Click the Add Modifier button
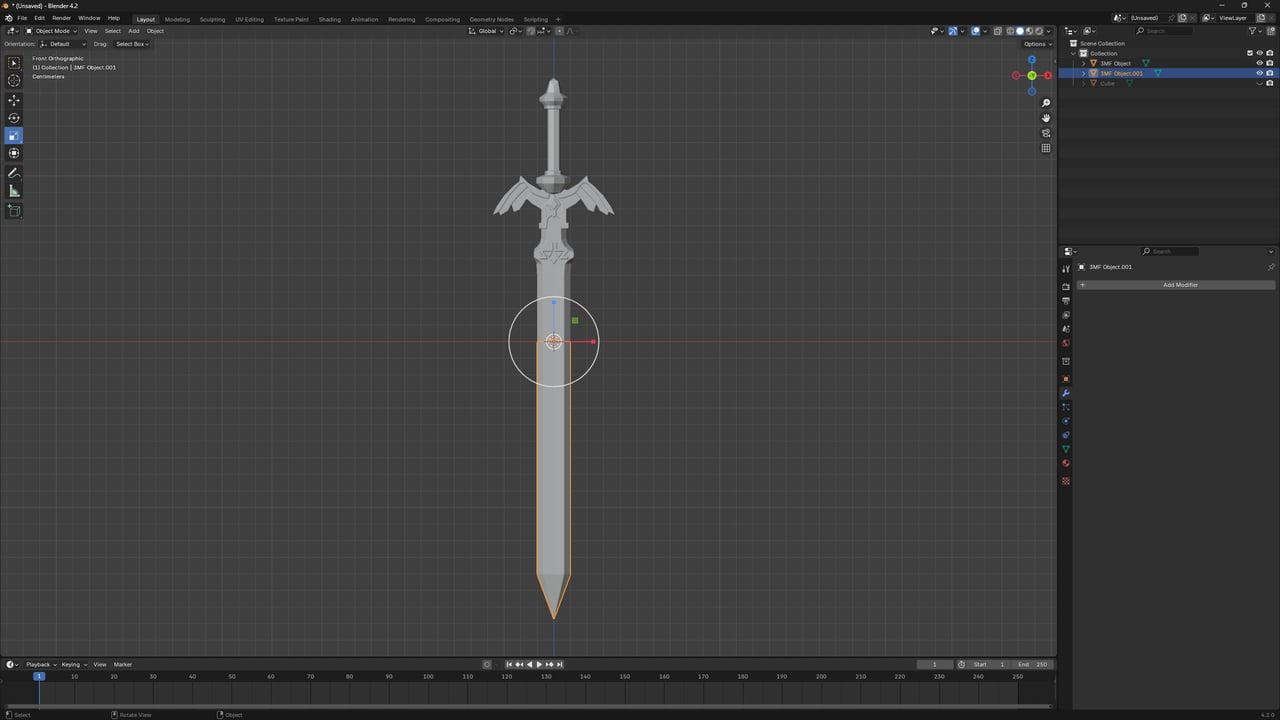The image size is (1280, 720). [1180, 285]
